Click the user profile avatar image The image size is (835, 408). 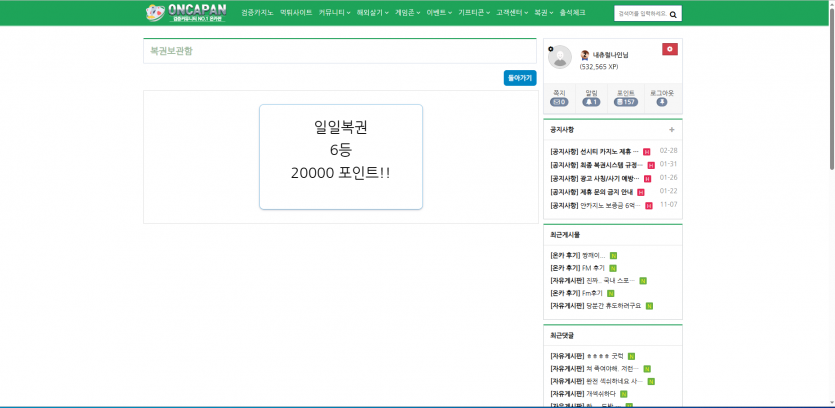point(560,57)
